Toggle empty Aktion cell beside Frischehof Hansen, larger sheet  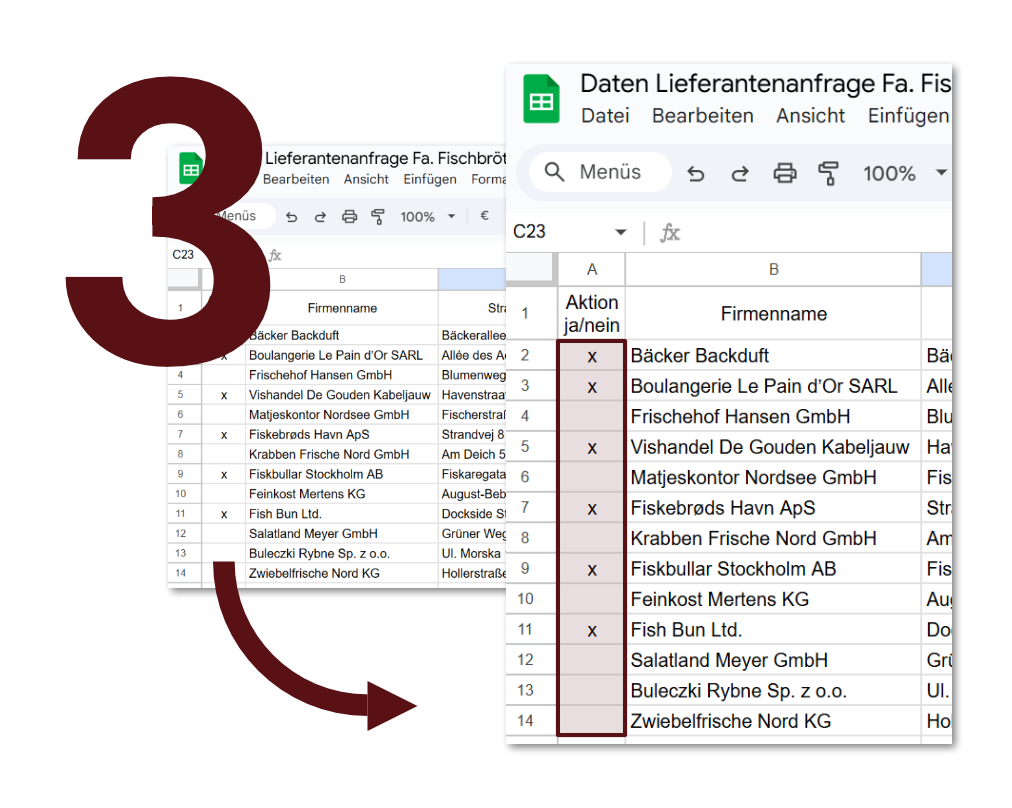tap(591, 416)
